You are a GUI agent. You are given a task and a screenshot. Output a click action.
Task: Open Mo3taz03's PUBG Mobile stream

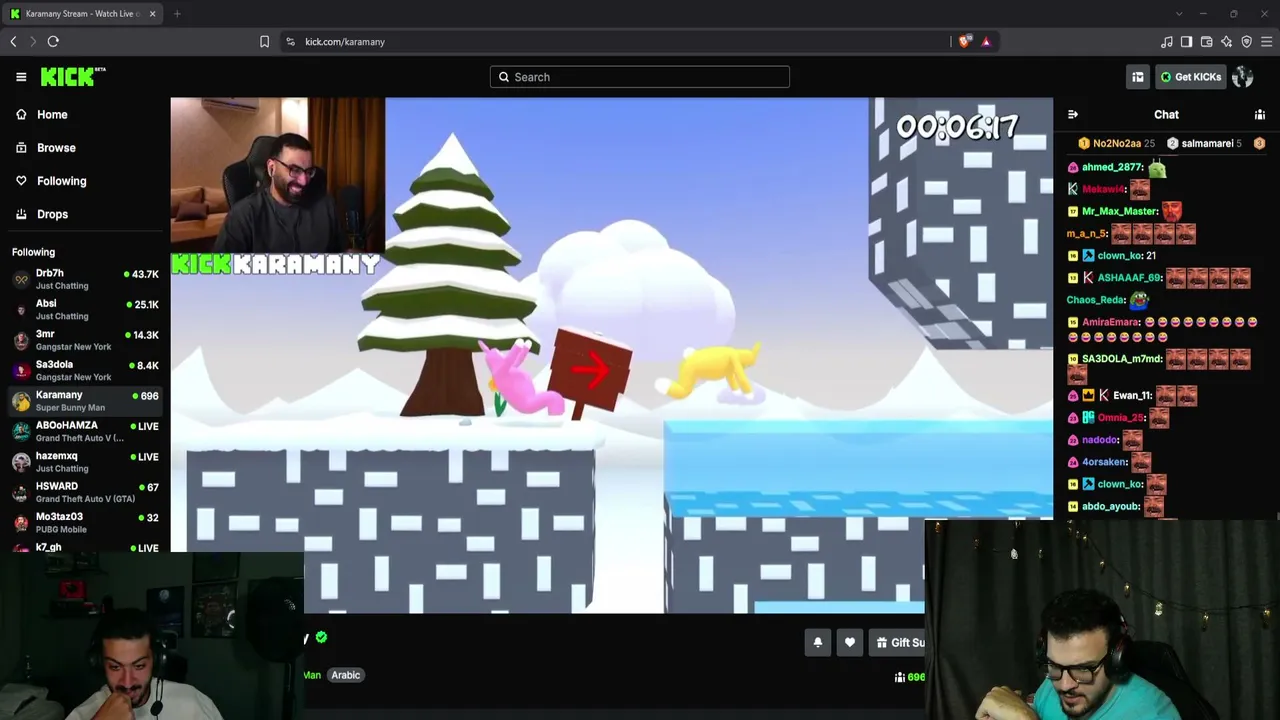tap(85, 523)
